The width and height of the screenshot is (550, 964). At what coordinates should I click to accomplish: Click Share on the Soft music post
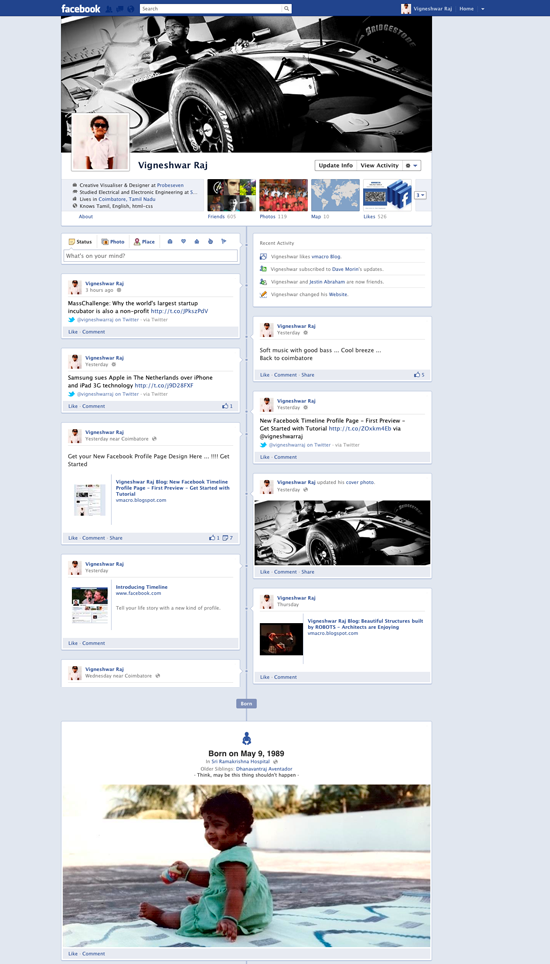point(308,374)
